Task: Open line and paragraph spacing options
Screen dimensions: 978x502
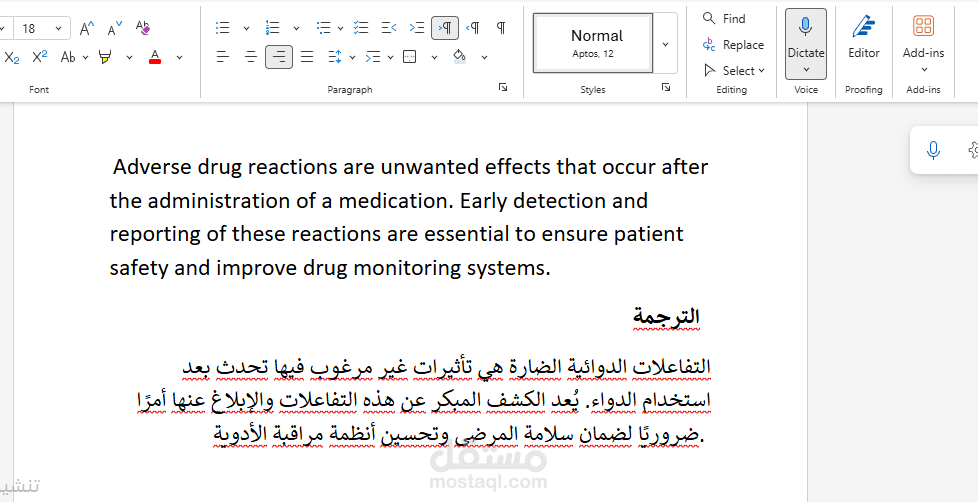Action: click(x=335, y=57)
